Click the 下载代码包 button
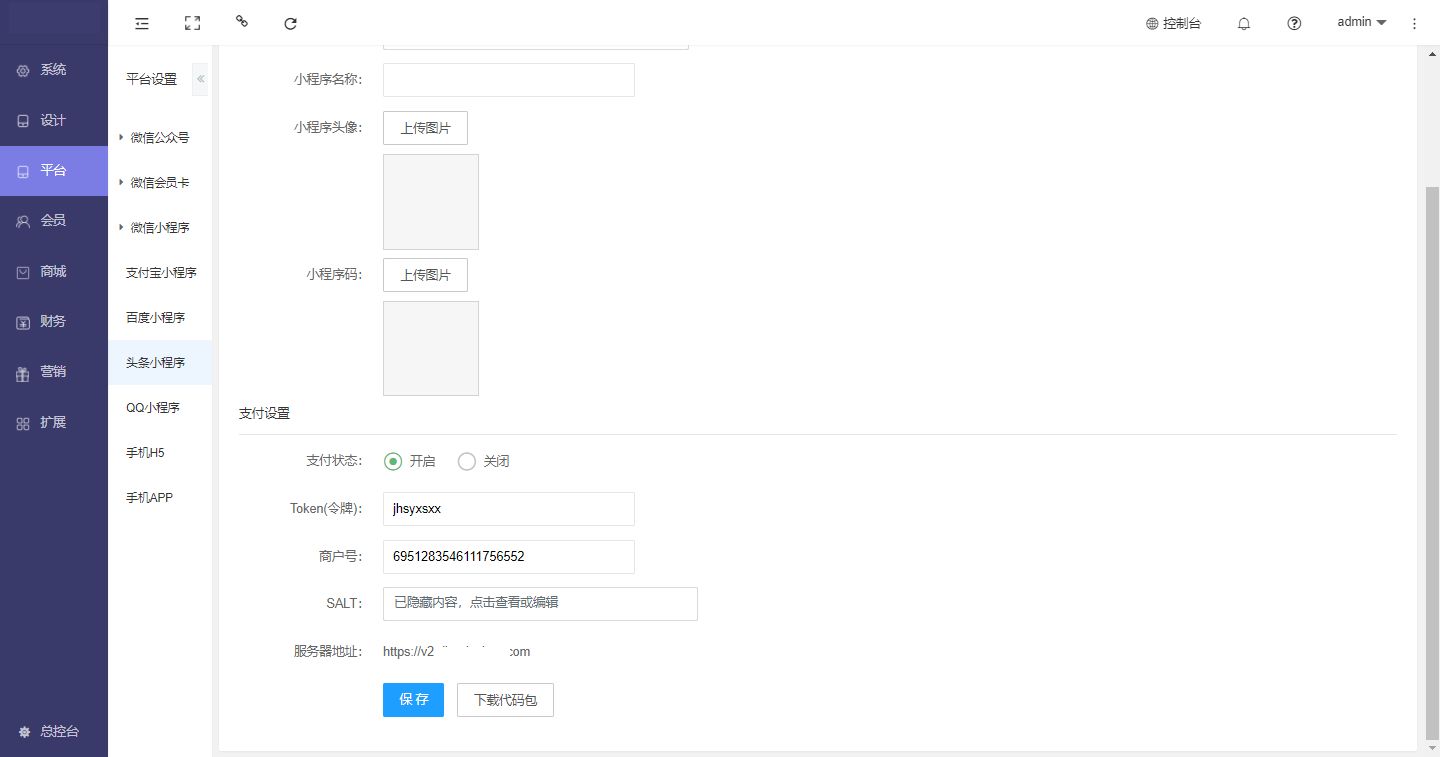 [505, 700]
